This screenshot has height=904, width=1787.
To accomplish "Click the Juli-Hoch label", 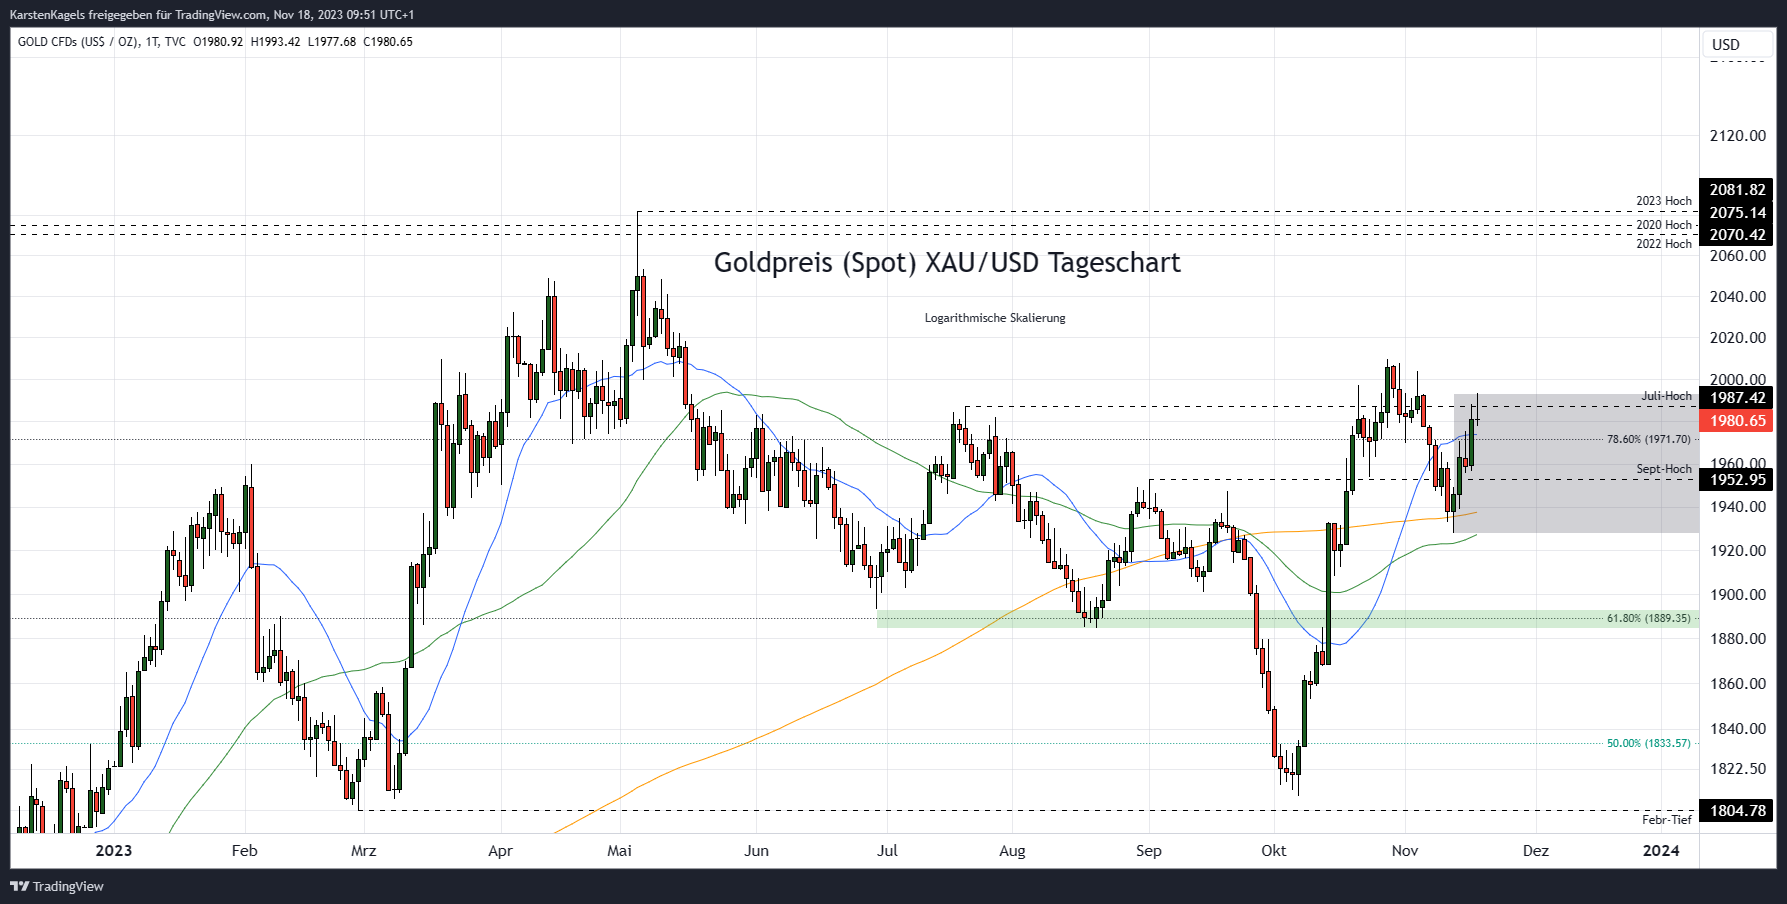I will coord(1666,396).
